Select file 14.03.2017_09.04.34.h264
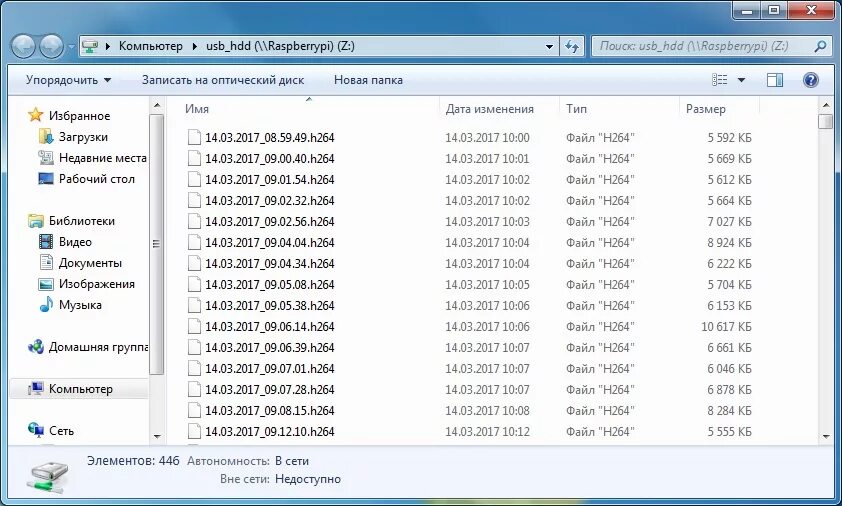The height and width of the screenshot is (506, 842). click(270, 263)
